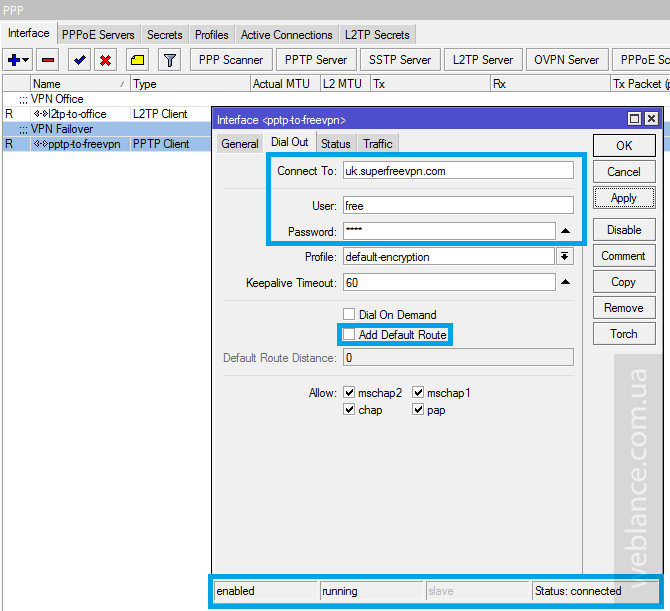Click the Apply button
The image size is (670, 611).
[x=624, y=198]
